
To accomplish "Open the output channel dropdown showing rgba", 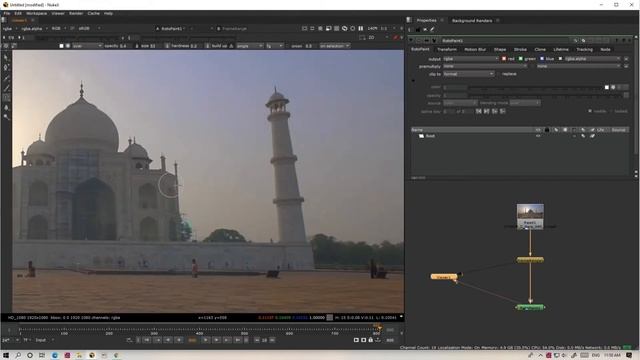I will coord(471,59).
